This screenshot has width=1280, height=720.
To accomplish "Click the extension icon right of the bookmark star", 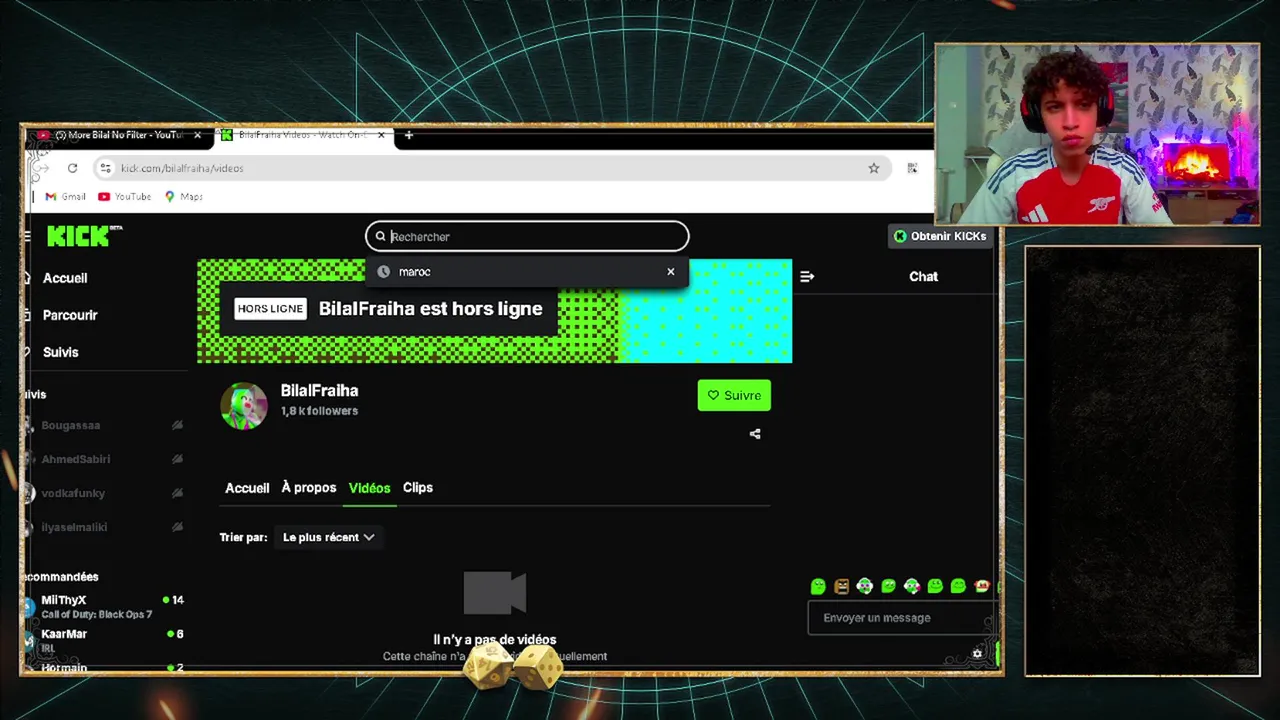I will click(912, 168).
